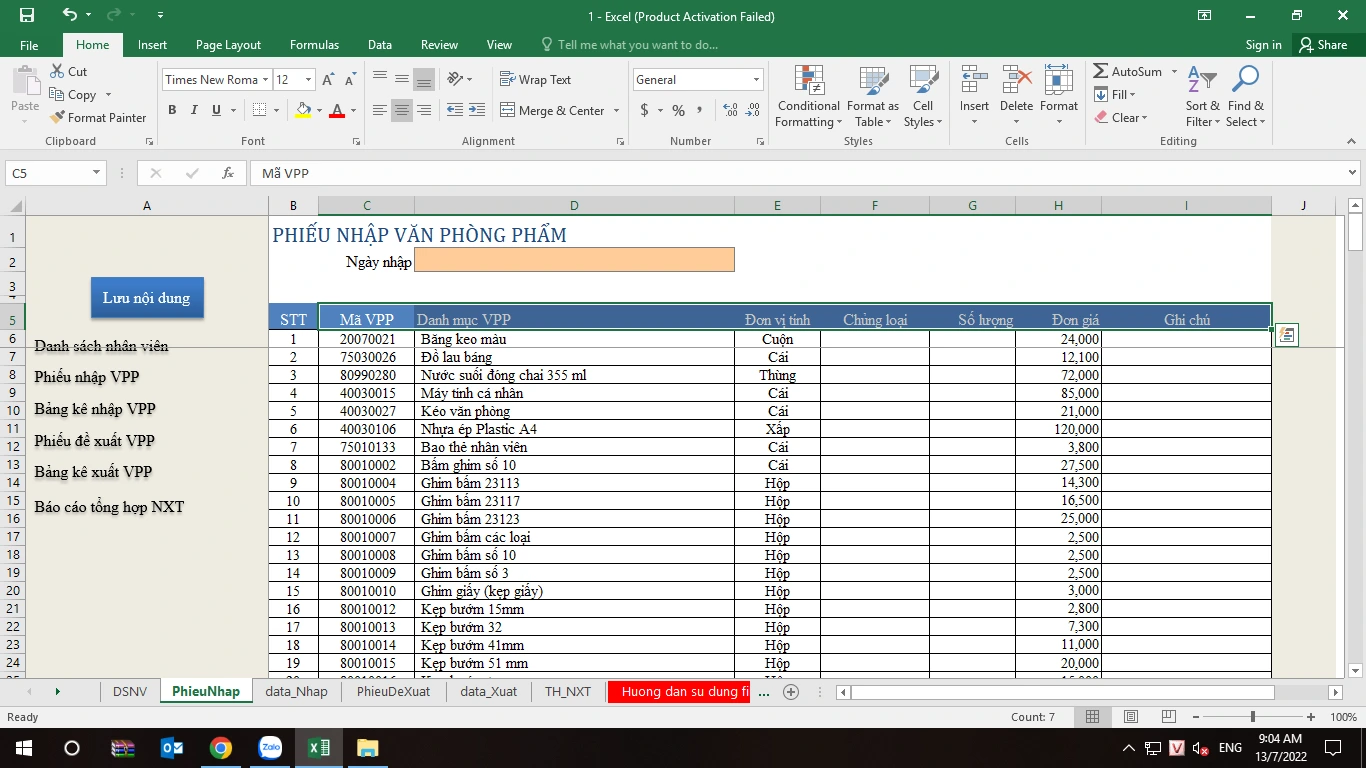This screenshot has width=1366, height=768.
Task: Apply the percent style format
Action: click(679, 110)
